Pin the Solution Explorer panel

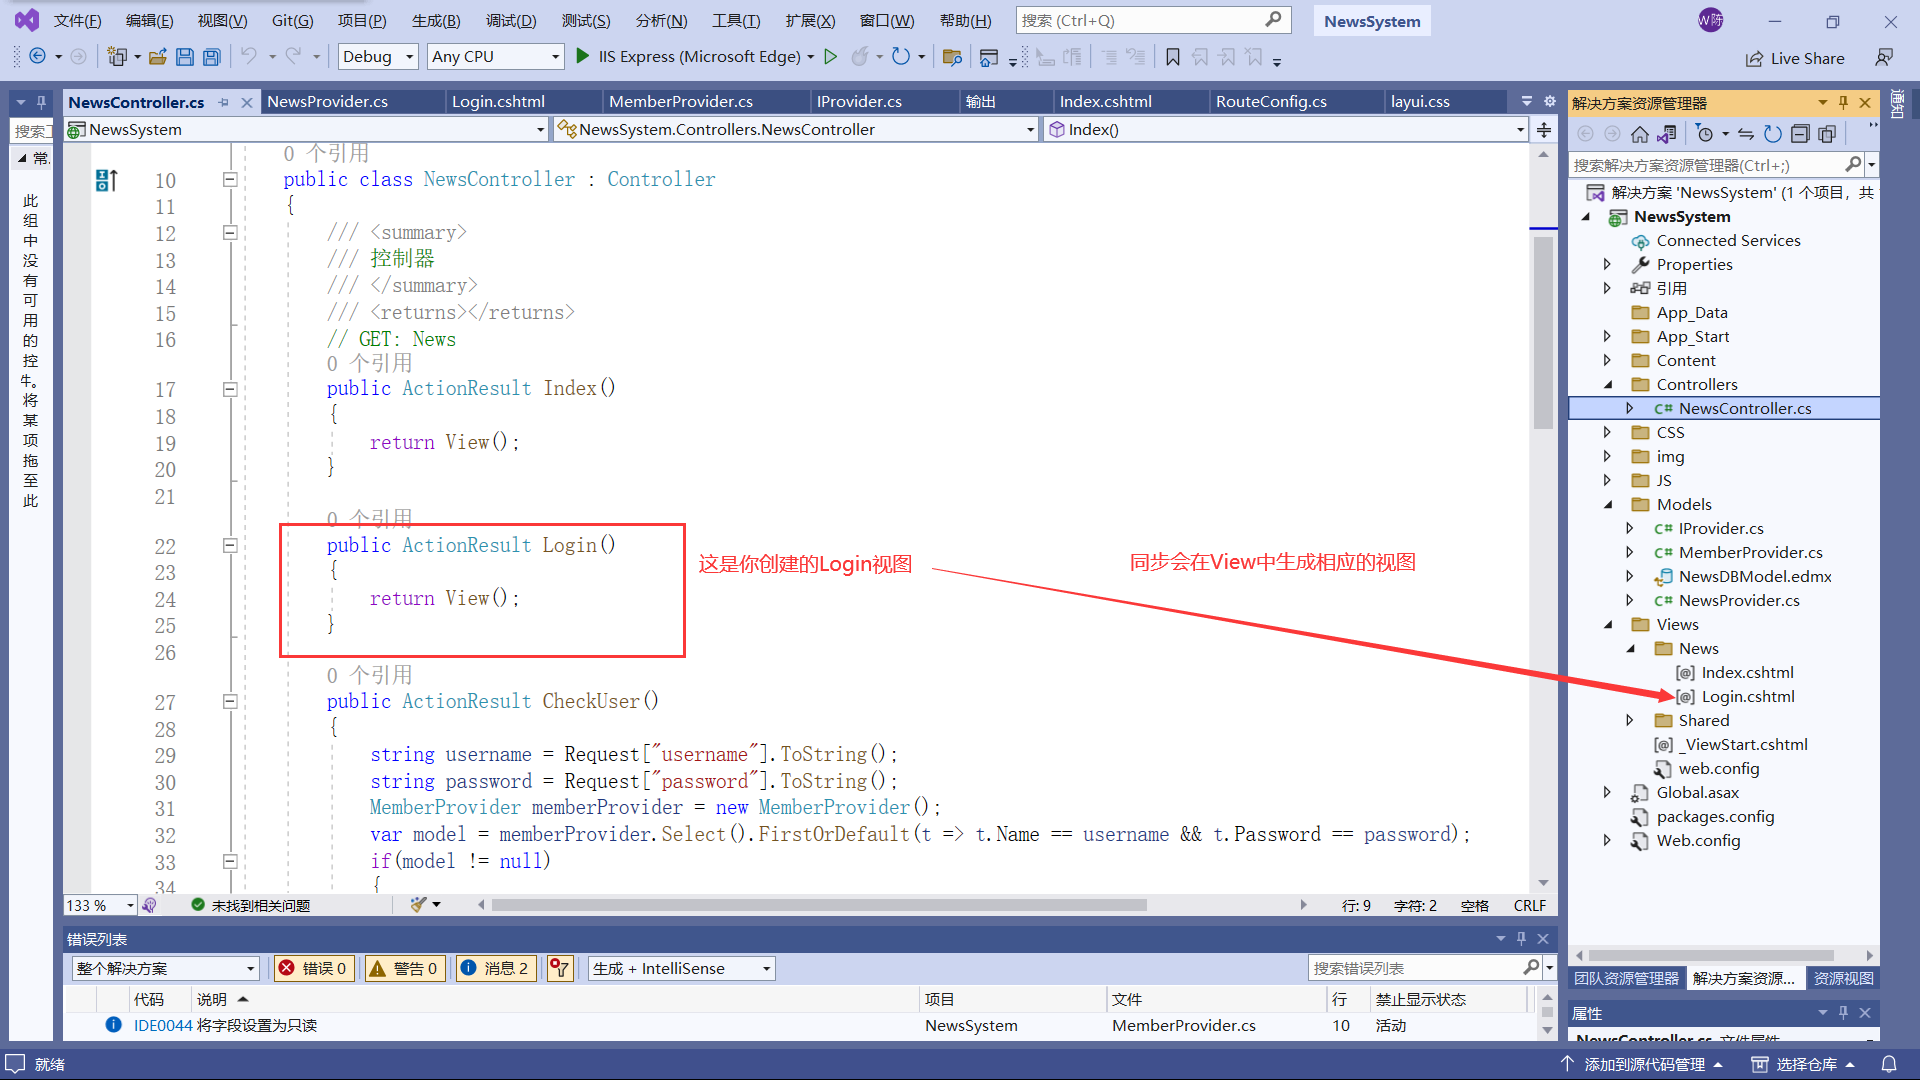(x=1843, y=103)
